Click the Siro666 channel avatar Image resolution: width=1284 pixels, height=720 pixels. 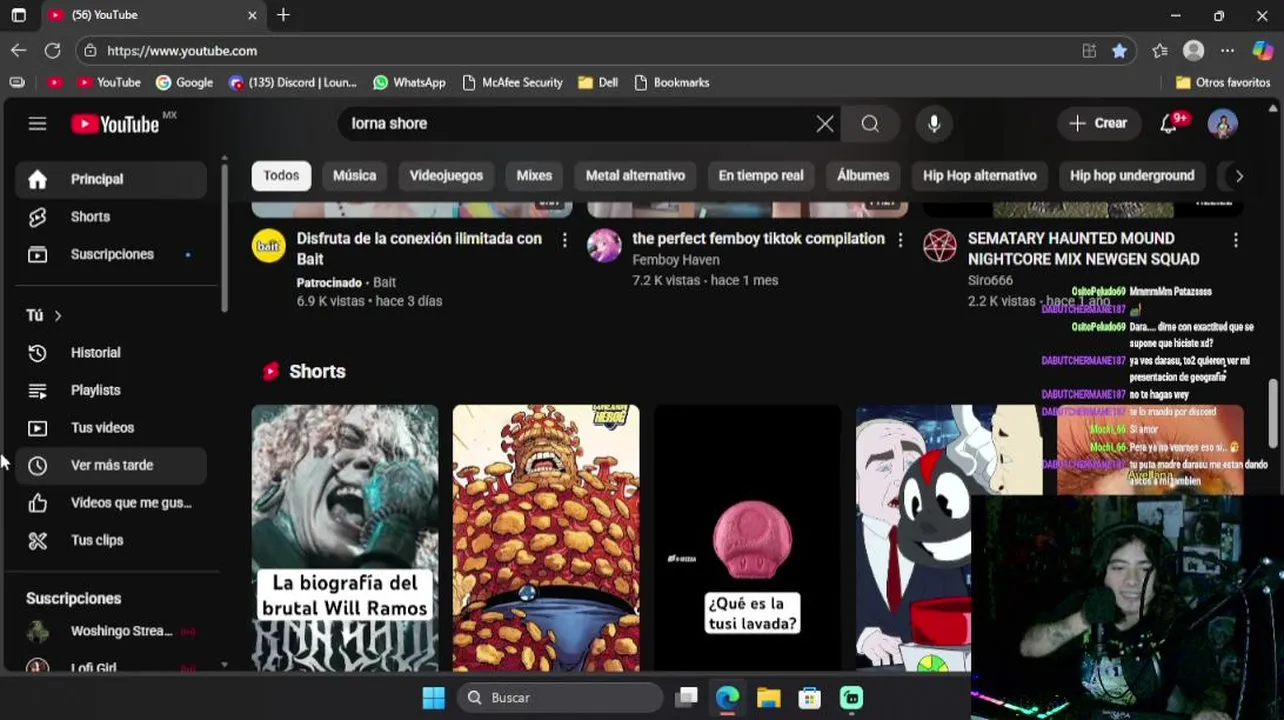(x=940, y=245)
